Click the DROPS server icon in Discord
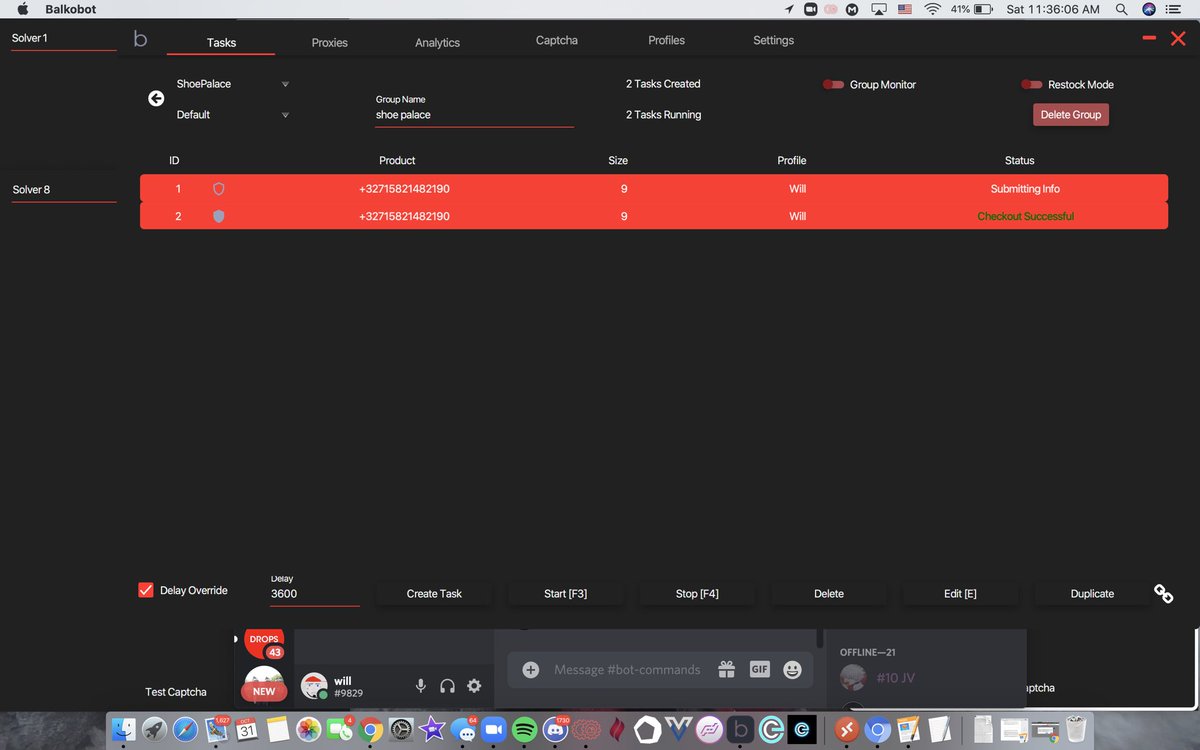Image resolution: width=1200 pixels, height=750 pixels. pos(264,643)
